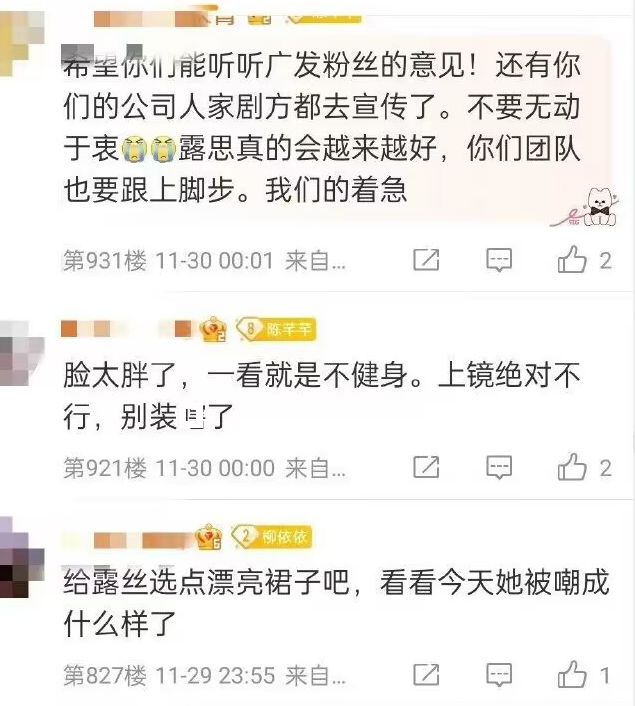The image size is (635, 706).
Task: Open the avatar of the top commenter
Action: [20, 43]
